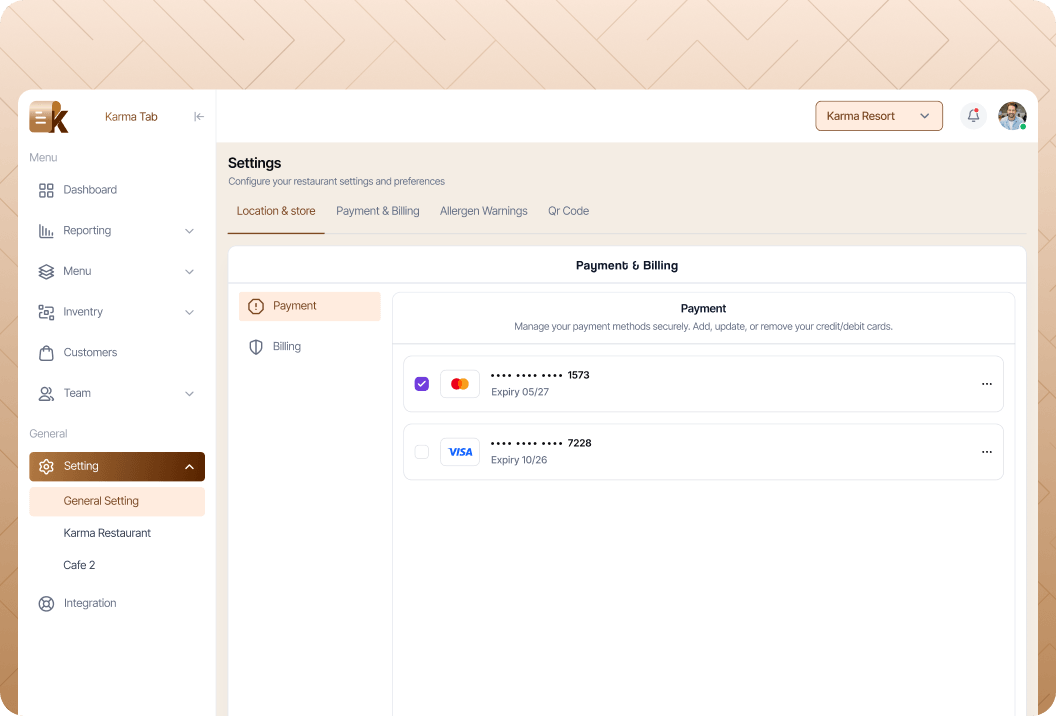Switch to Location & store tab
The width and height of the screenshot is (1056, 716).
click(276, 211)
